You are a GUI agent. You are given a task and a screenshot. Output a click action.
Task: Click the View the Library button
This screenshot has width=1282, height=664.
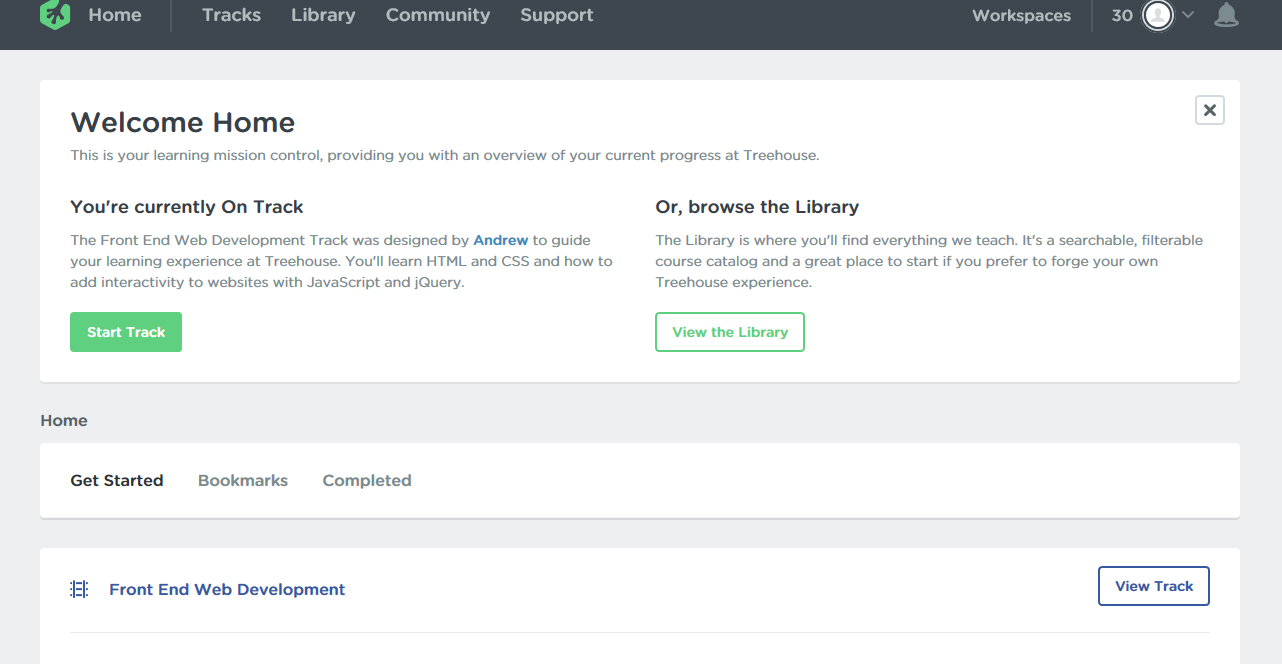(730, 332)
